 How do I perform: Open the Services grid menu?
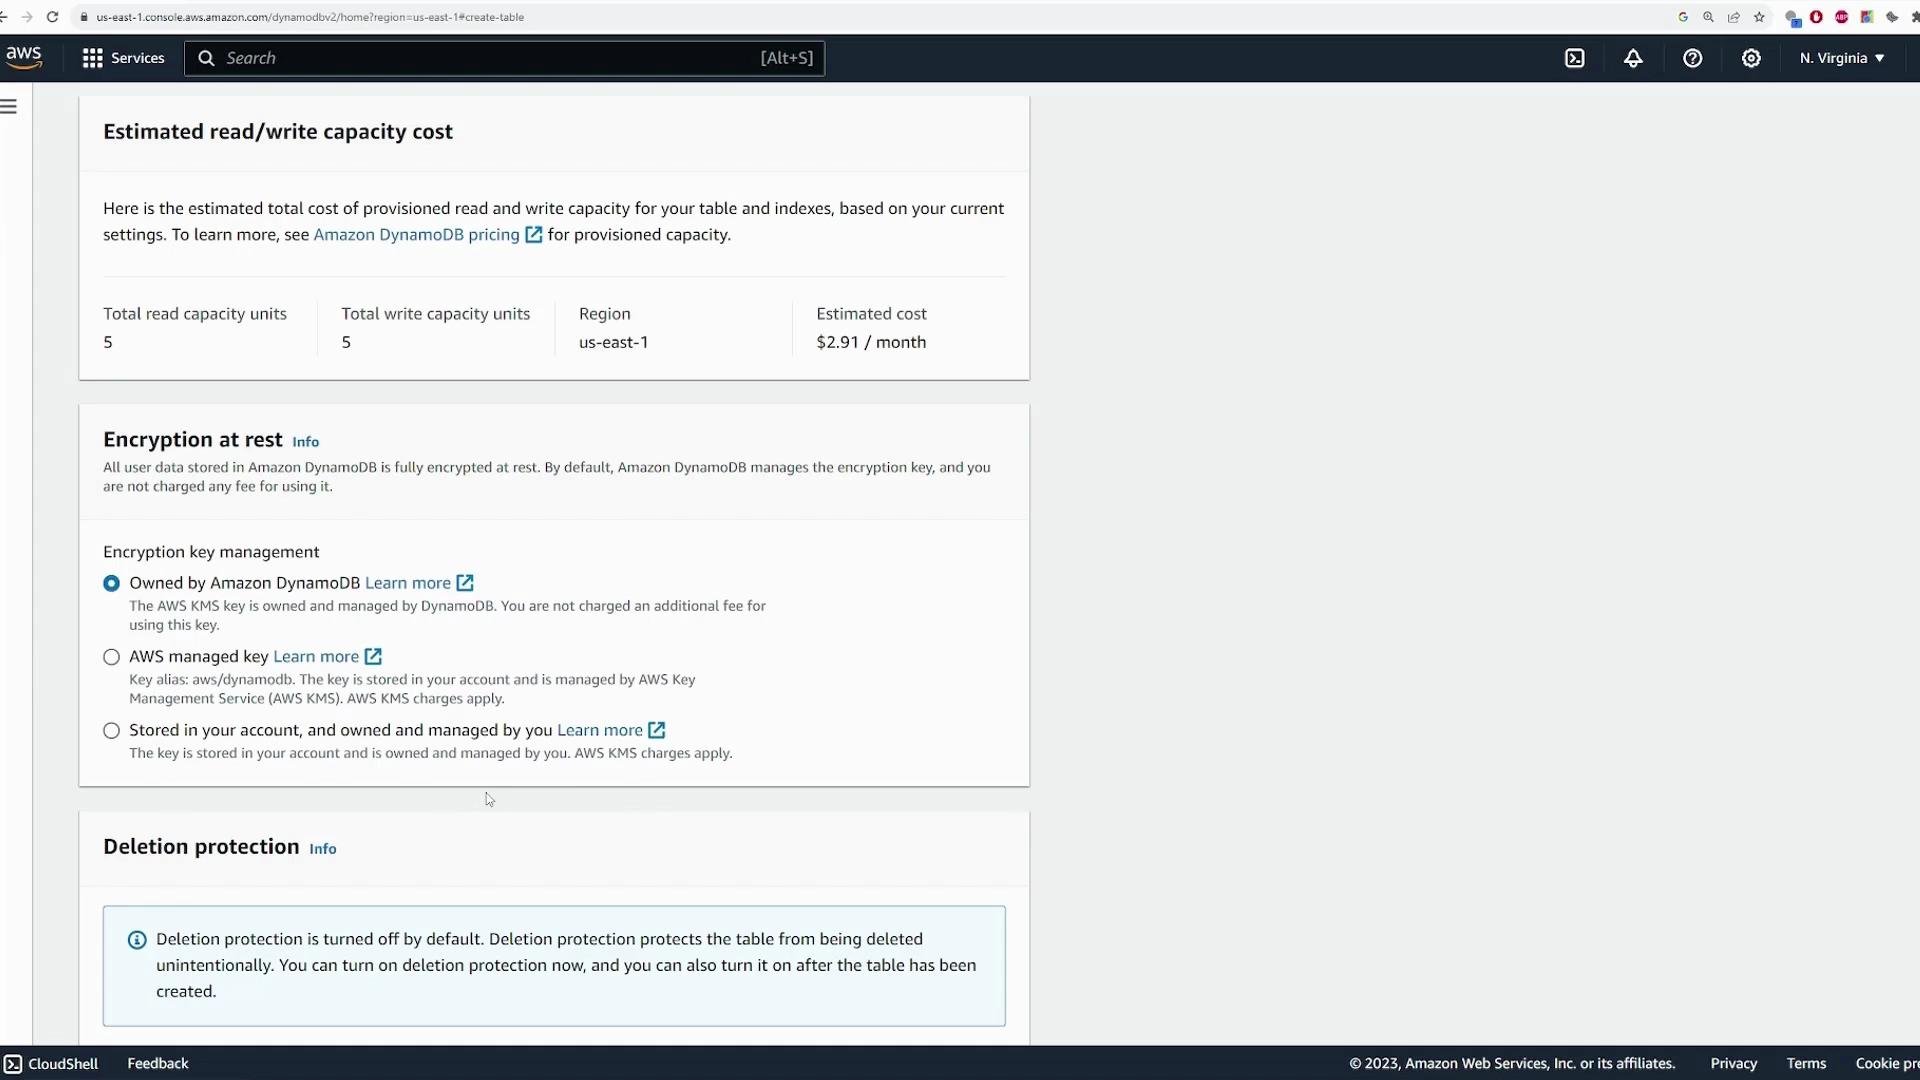123,58
